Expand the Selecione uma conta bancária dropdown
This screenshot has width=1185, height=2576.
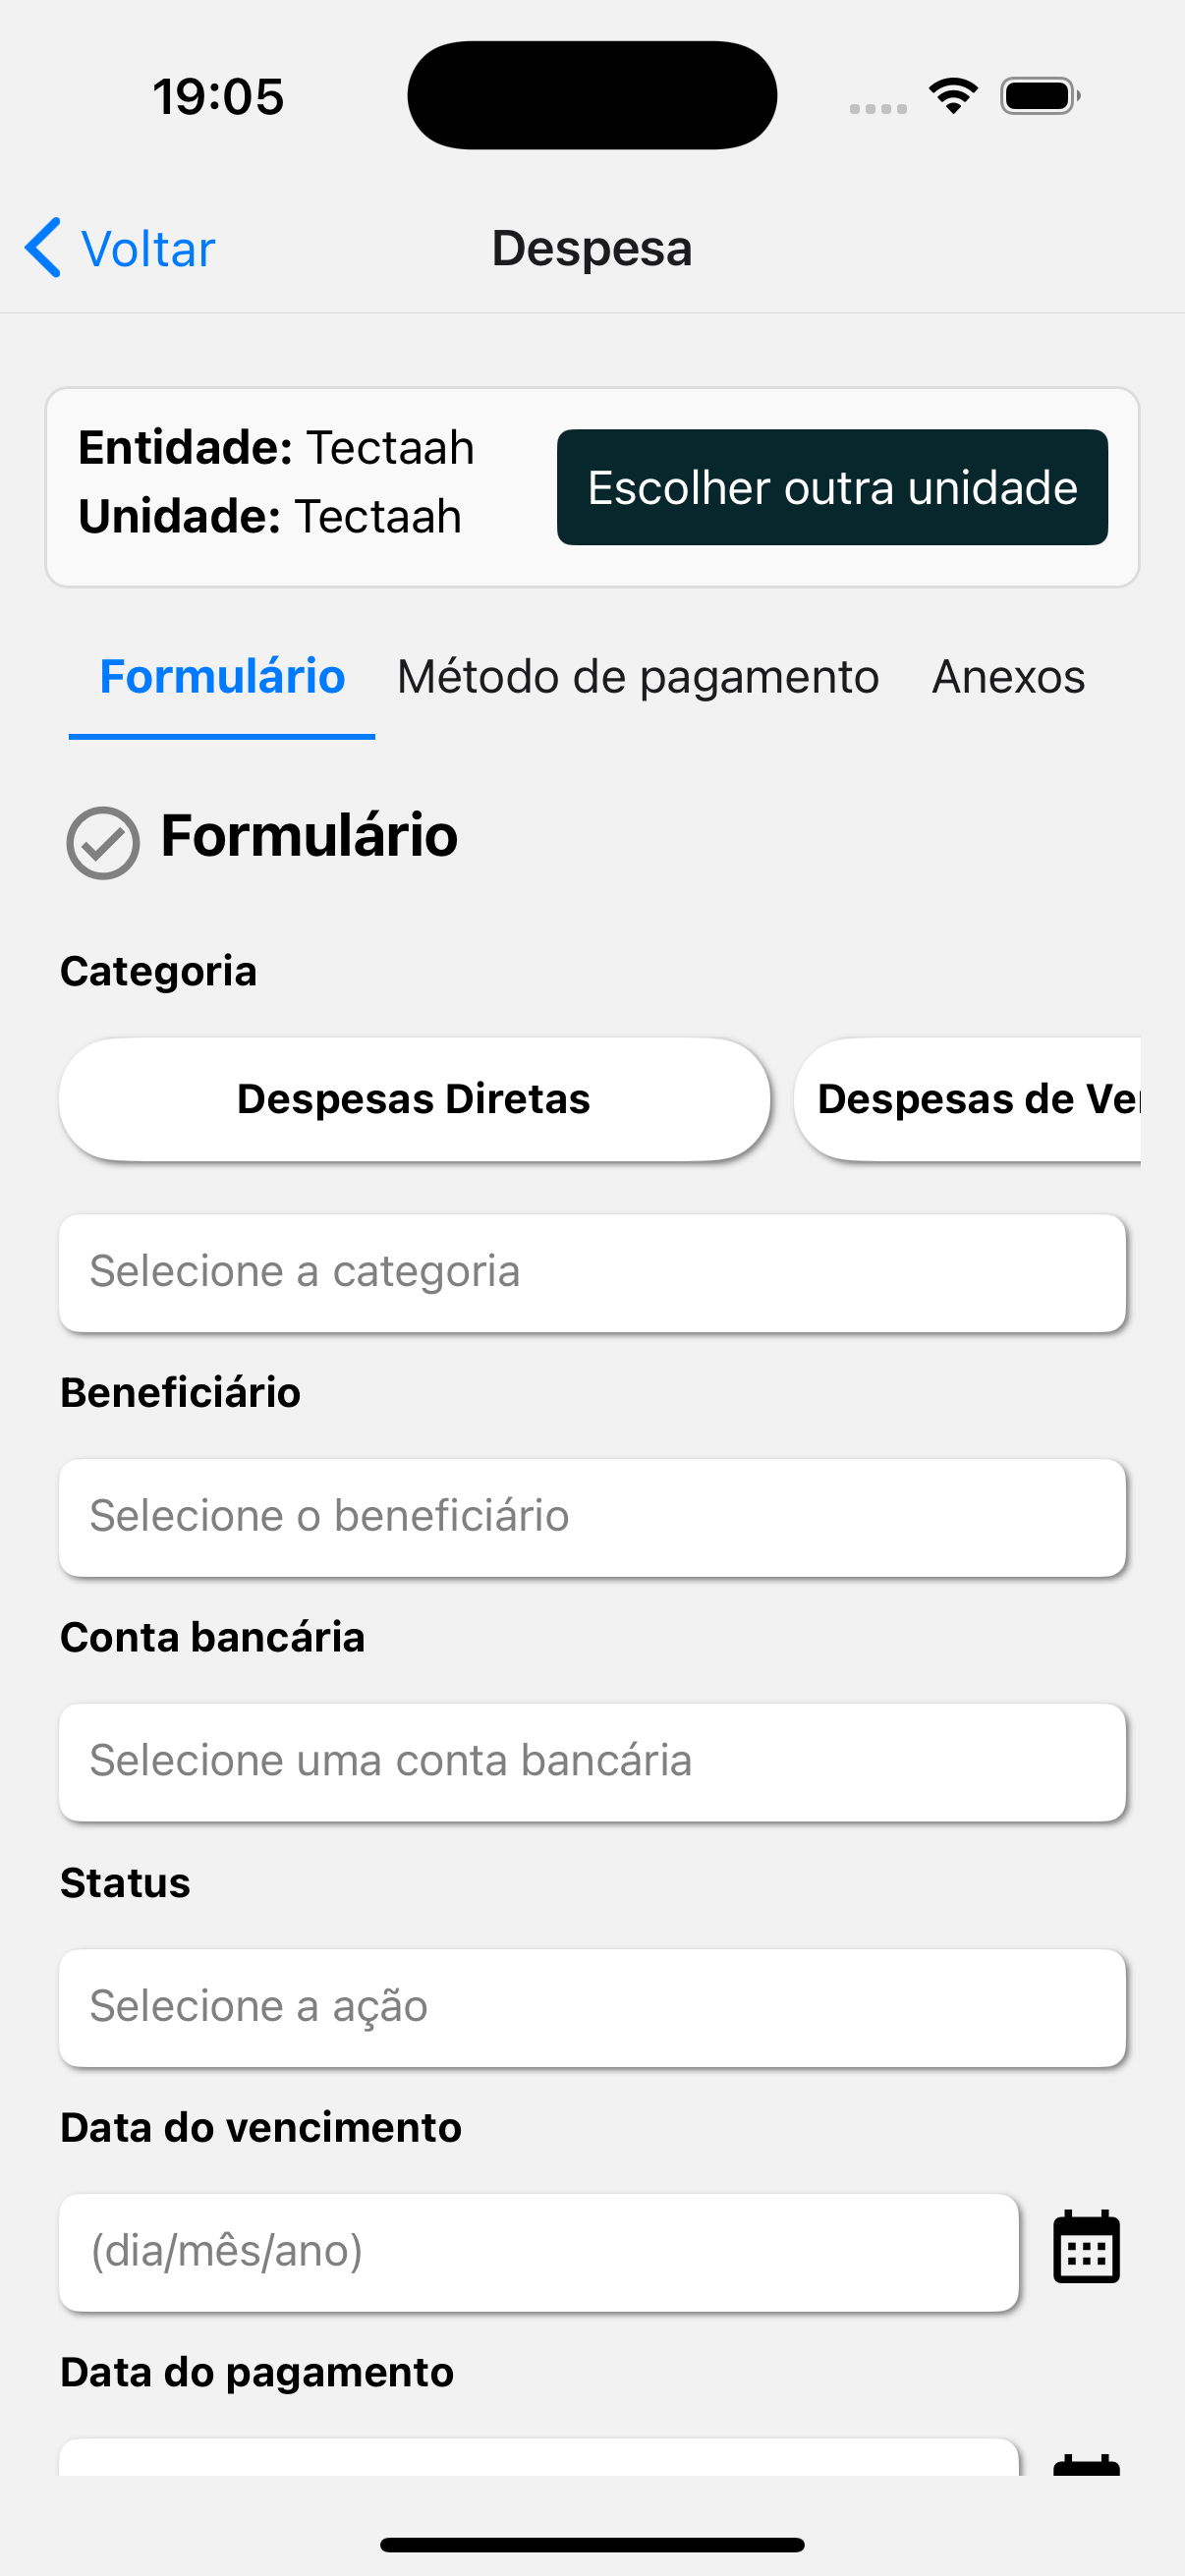tap(592, 1762)
